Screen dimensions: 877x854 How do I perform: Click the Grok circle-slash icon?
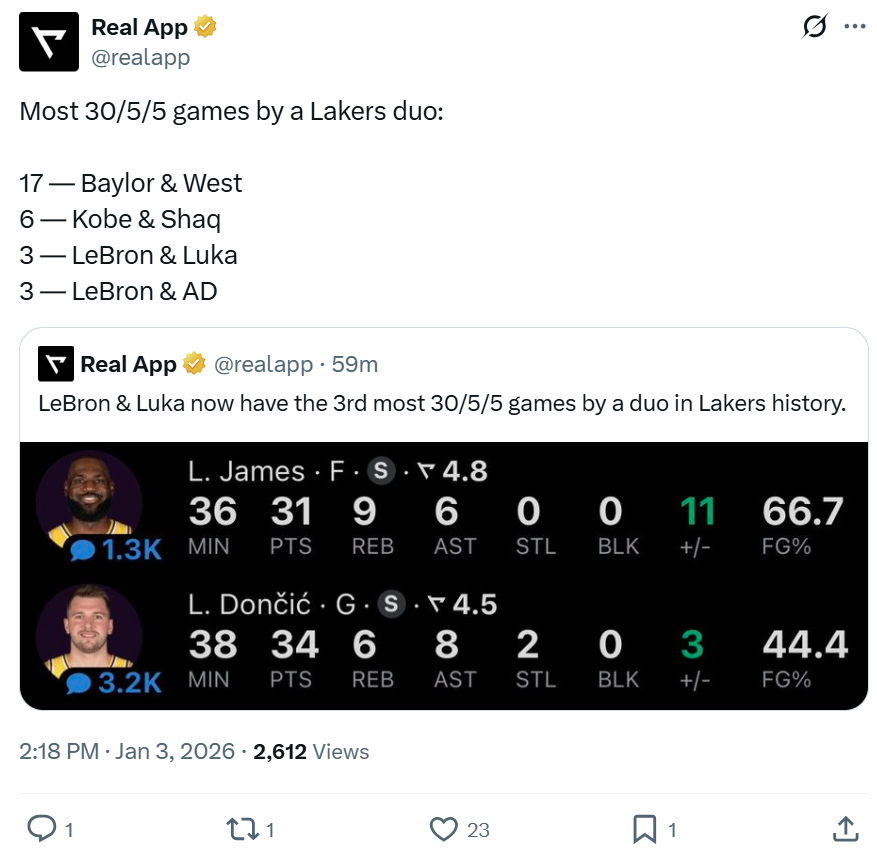click(815, 27)
